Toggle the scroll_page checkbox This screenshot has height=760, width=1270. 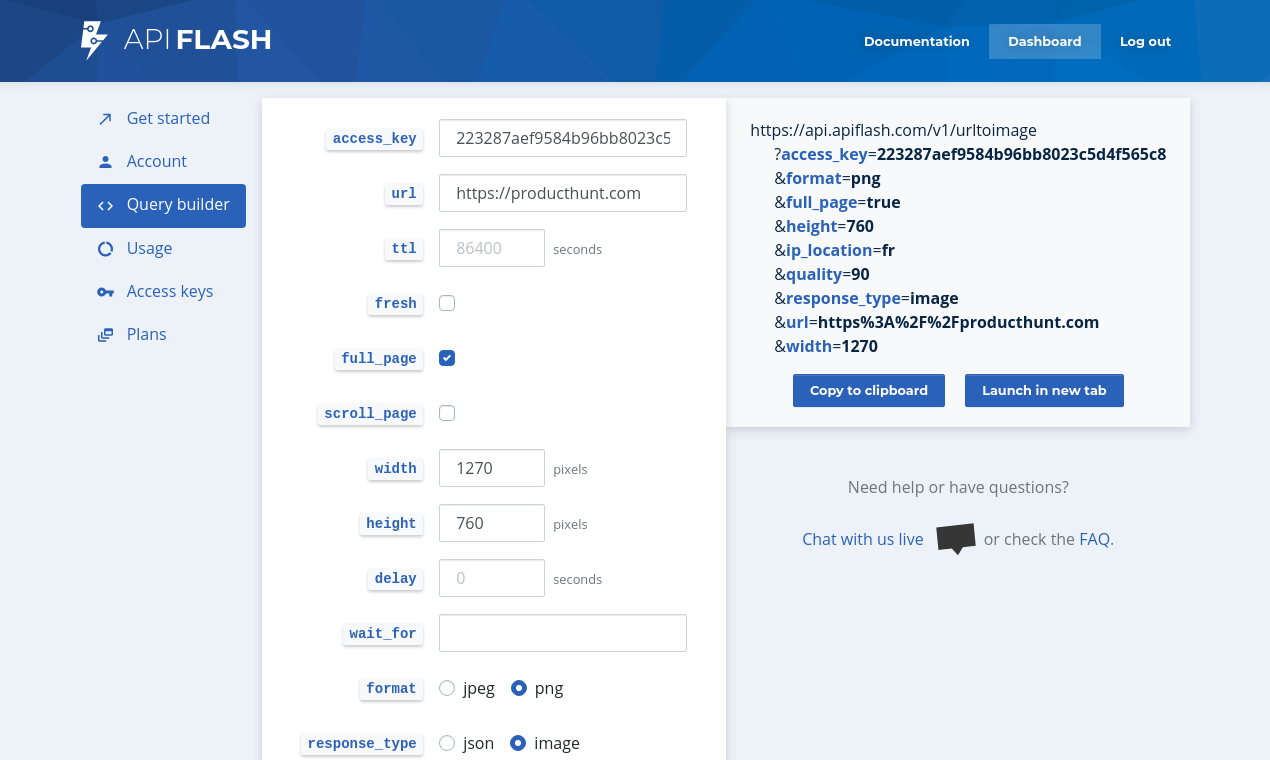tap(446, 412)
